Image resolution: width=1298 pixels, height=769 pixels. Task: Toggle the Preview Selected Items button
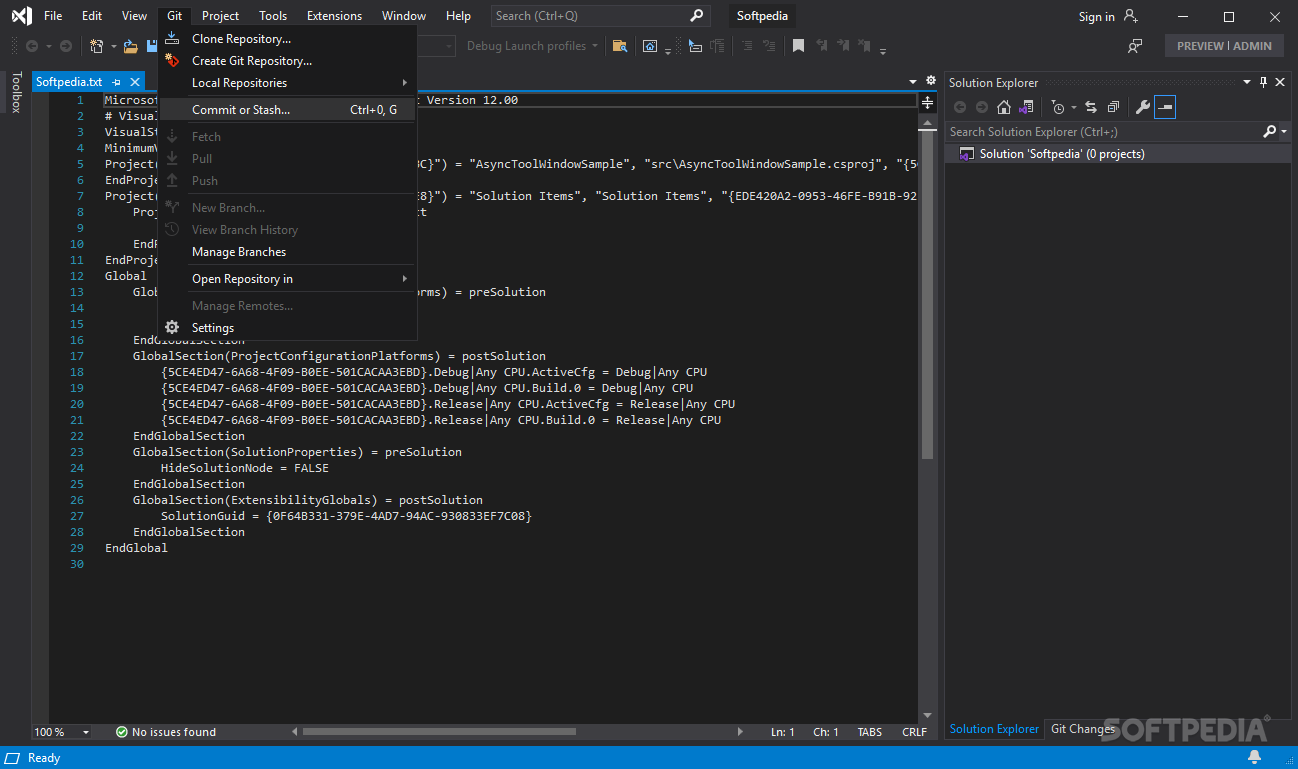tap(1165, 107)
